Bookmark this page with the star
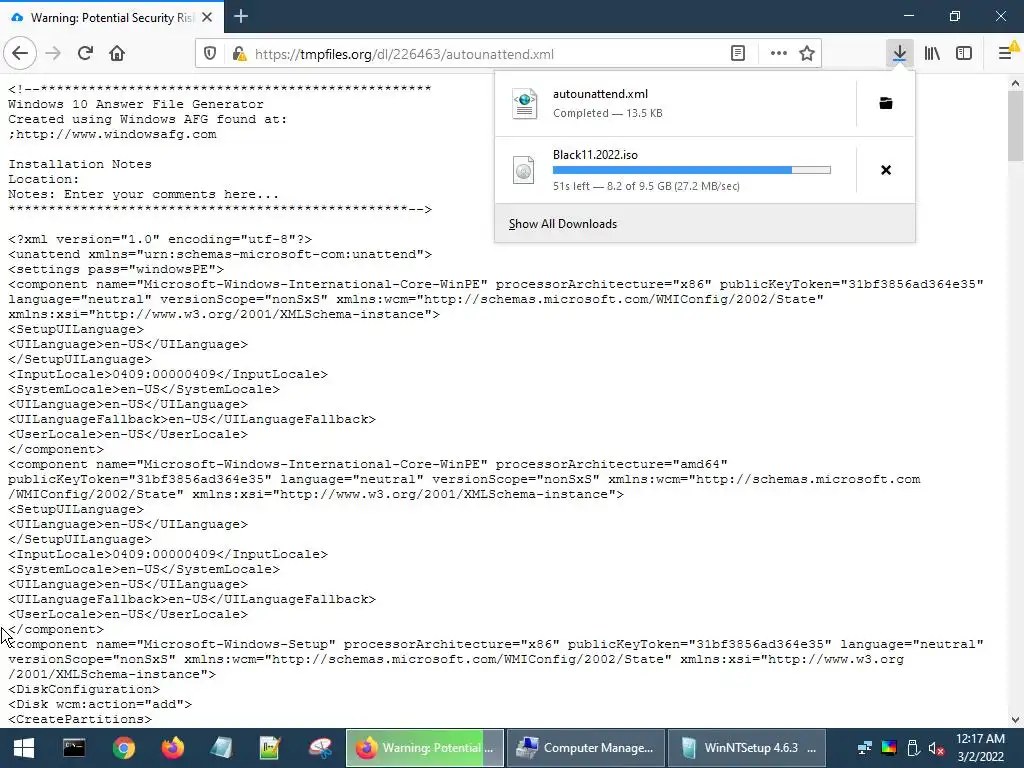 (x=807, y=54)
